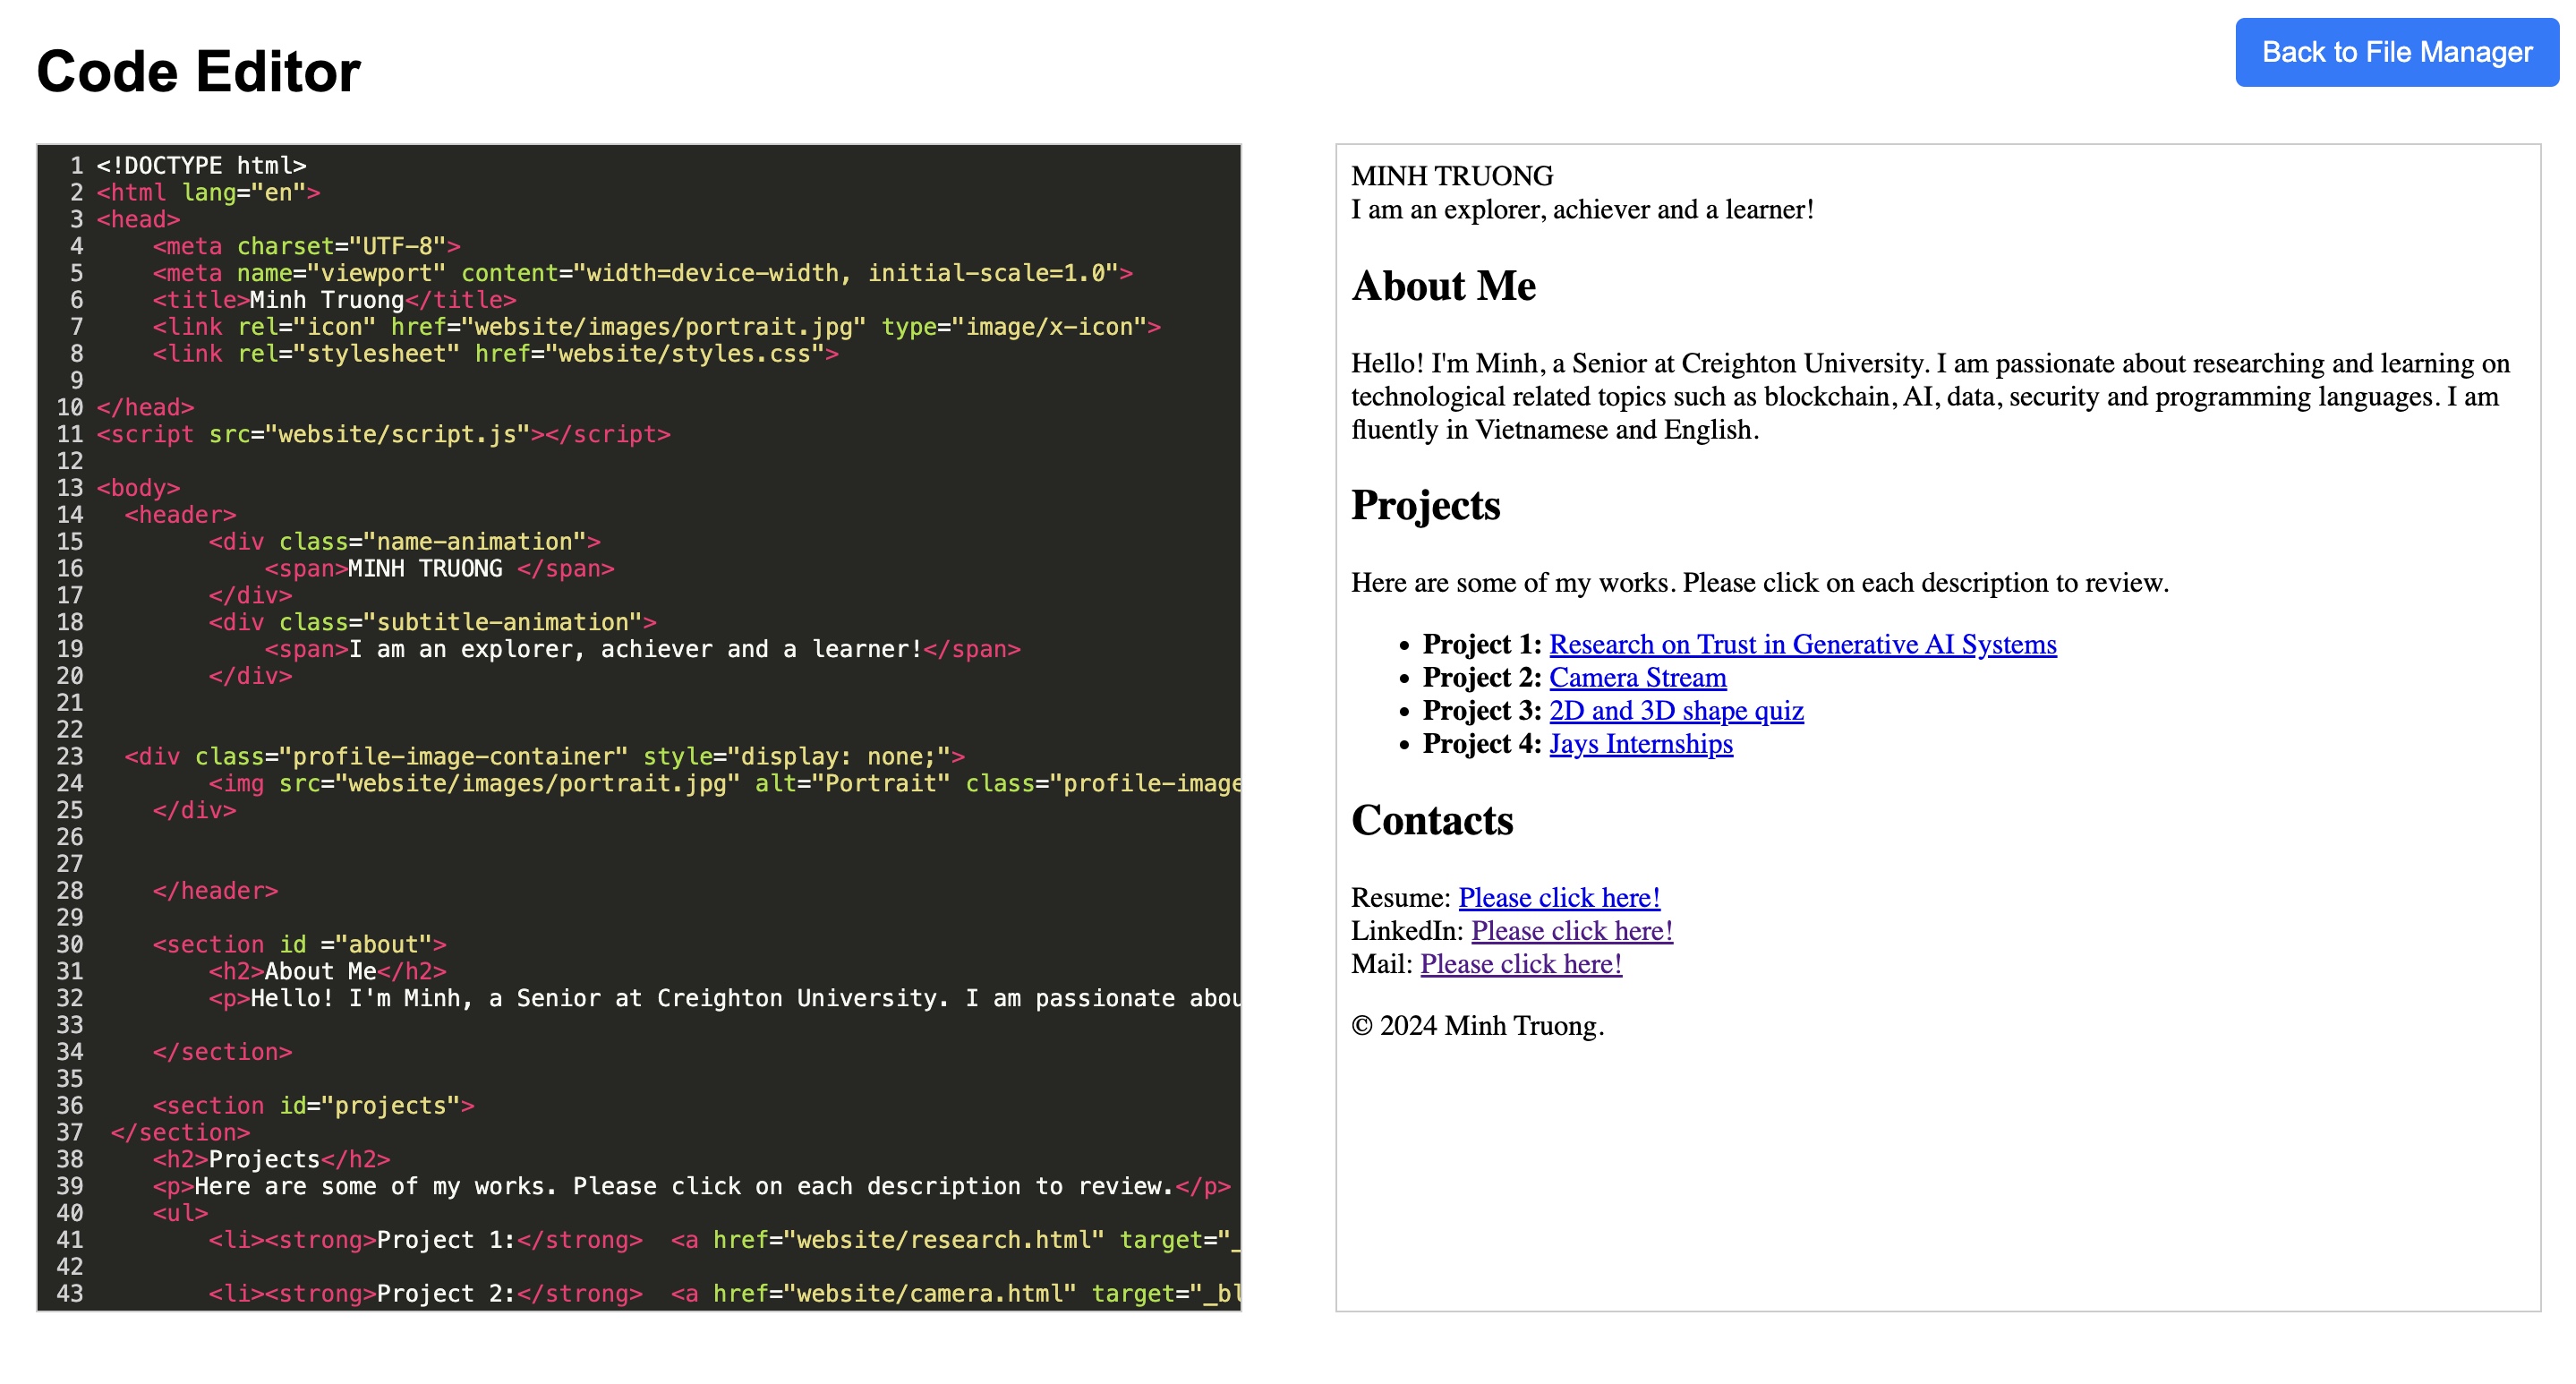Click the section id="projects" code line
This screenshot has height=1384, width=2576.
(x=313, y=1105)
